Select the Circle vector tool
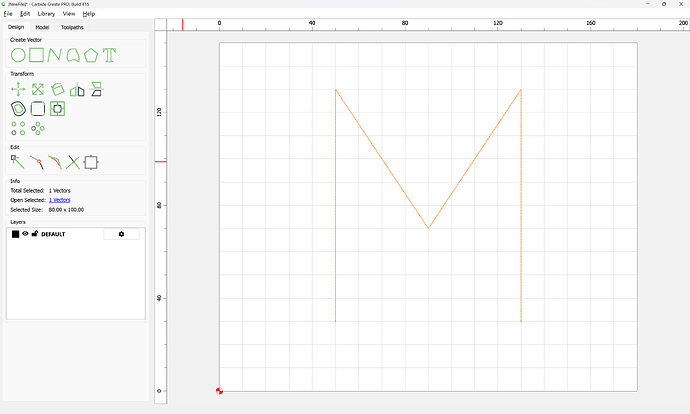The width and height of the screenshot is (690, 414). point(18,55)
